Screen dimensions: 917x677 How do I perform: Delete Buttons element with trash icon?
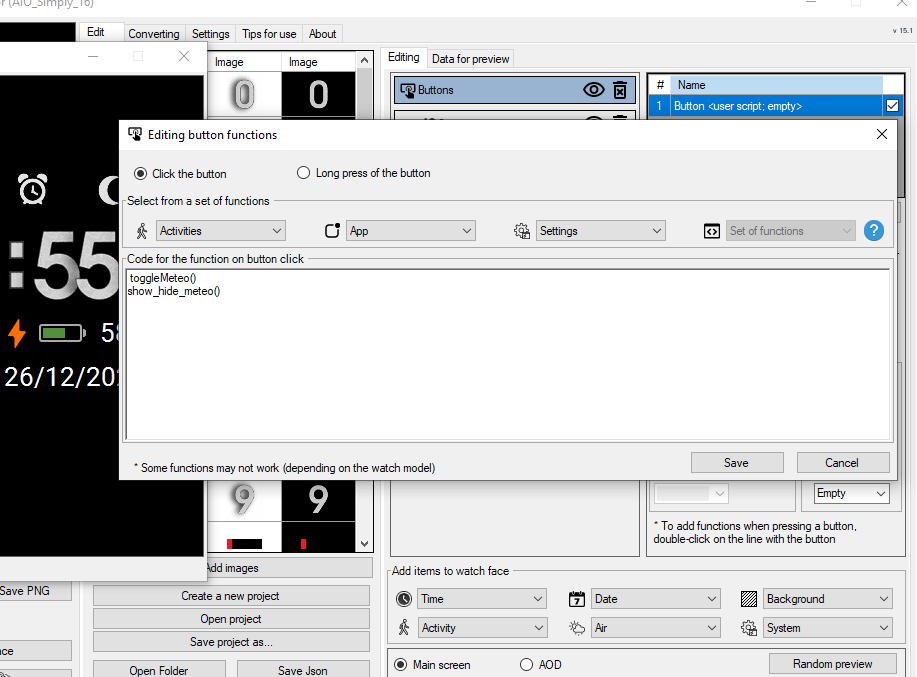click(620, 90)
